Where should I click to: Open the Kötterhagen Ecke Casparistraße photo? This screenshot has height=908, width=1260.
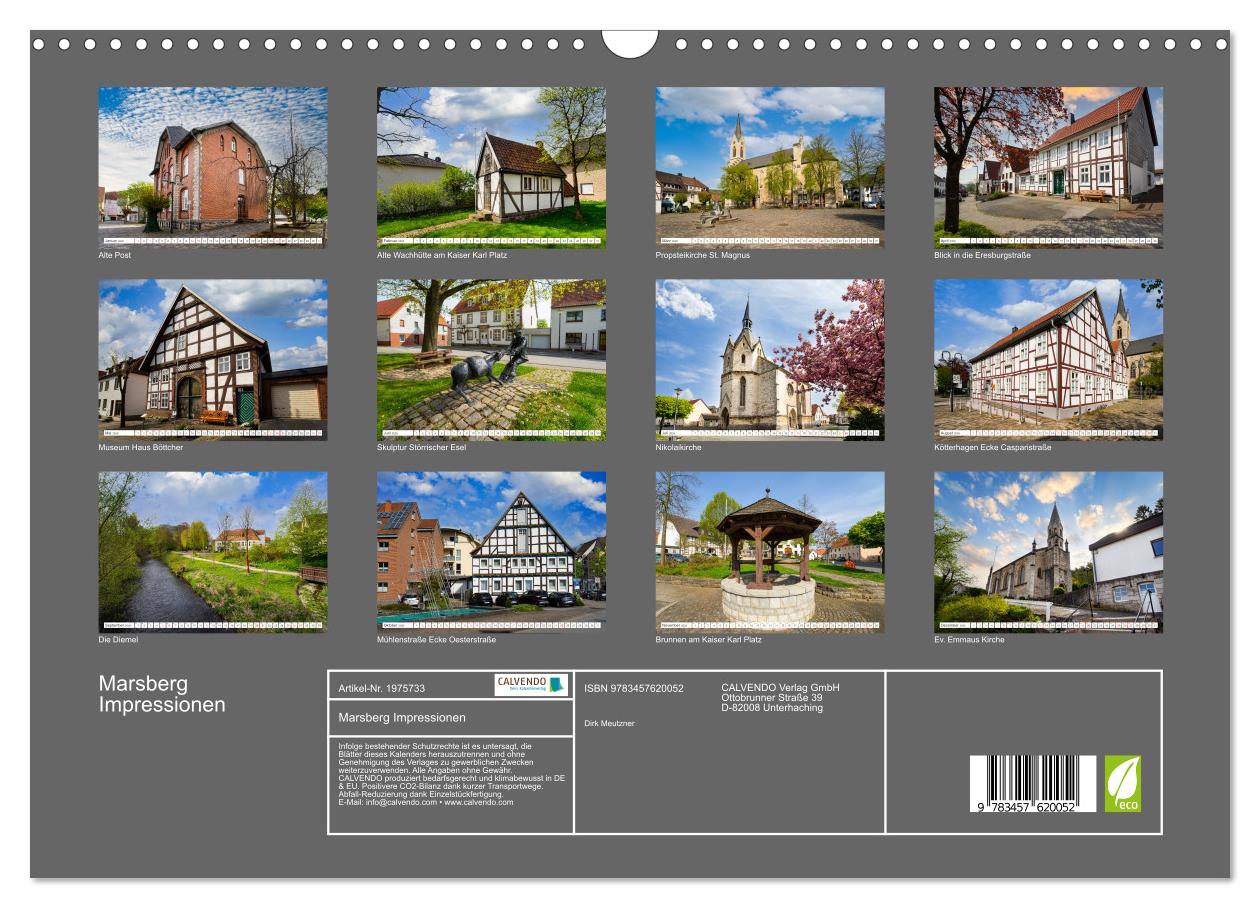click(1048, 359)
